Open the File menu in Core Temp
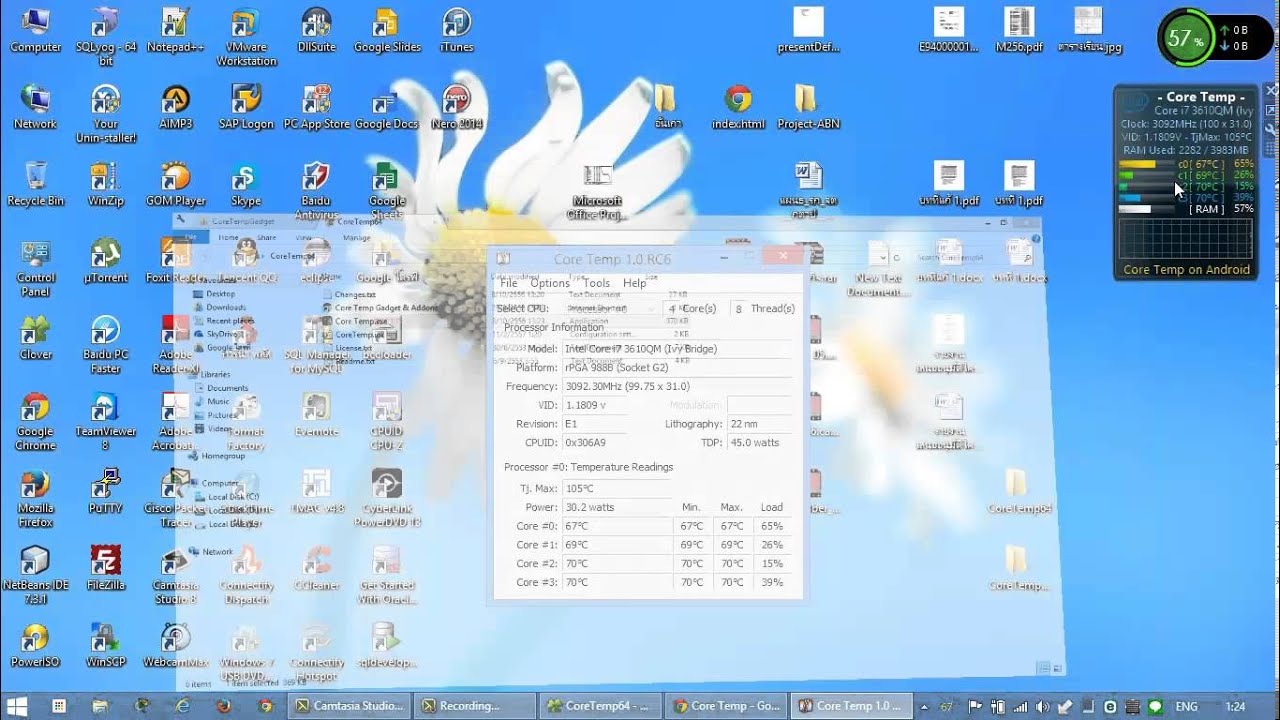Image resolution: width=1280 pixels, height=720 pixels. (x=509, y=283)
